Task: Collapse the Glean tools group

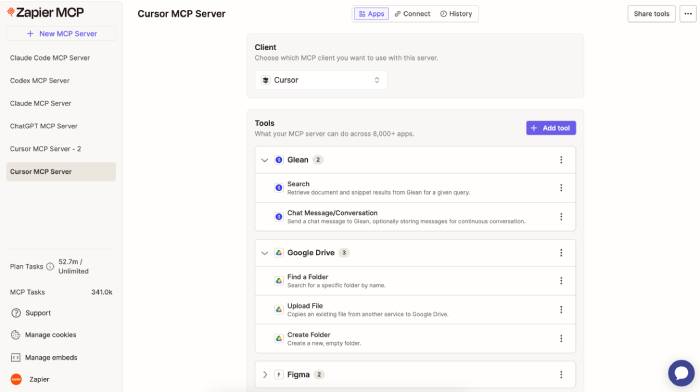Action: 265,160
